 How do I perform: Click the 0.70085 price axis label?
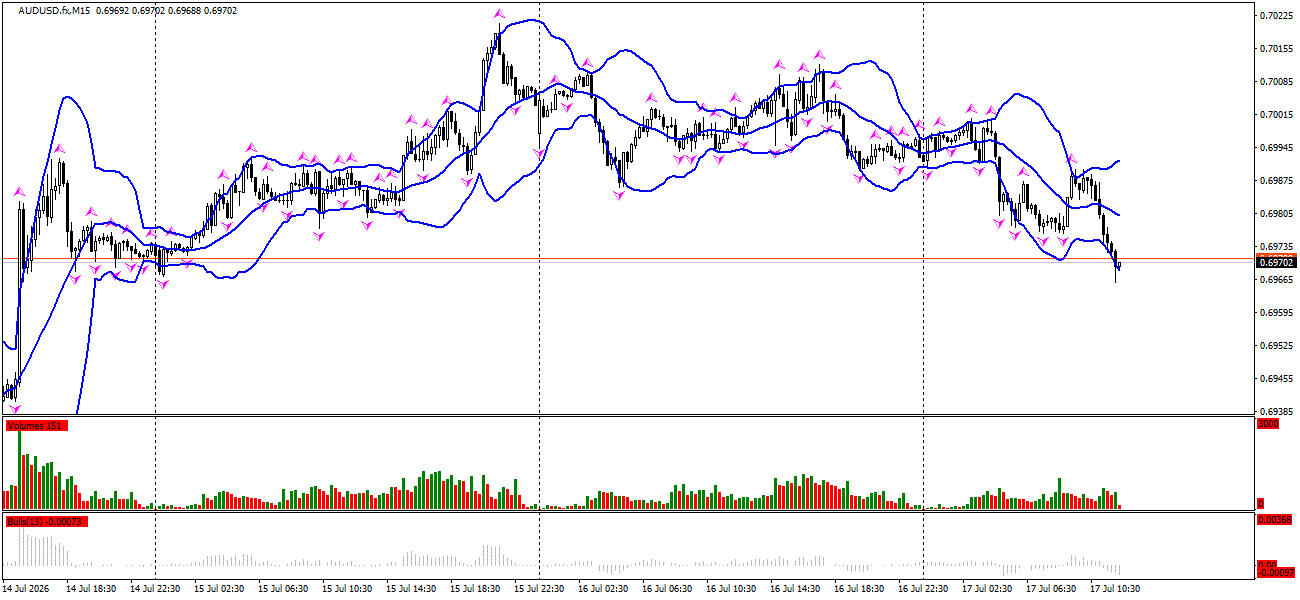[x=1277, y=81]
